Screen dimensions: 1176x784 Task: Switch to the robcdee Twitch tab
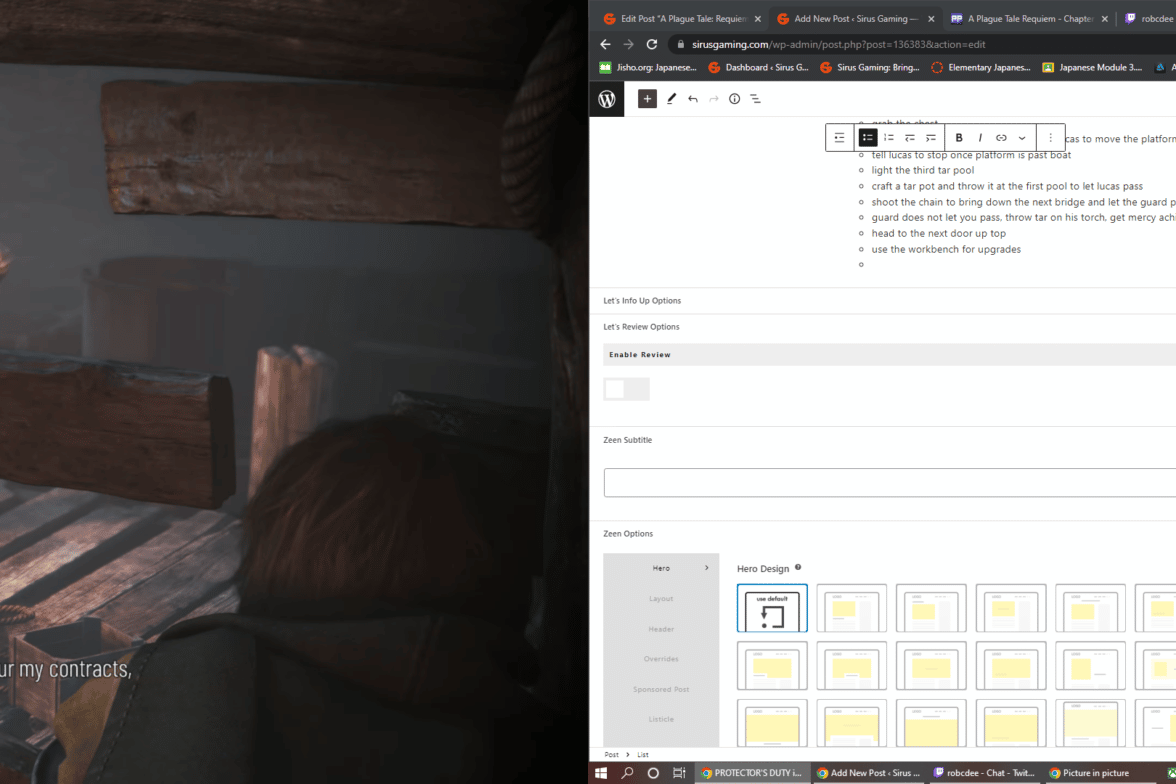1150,19
